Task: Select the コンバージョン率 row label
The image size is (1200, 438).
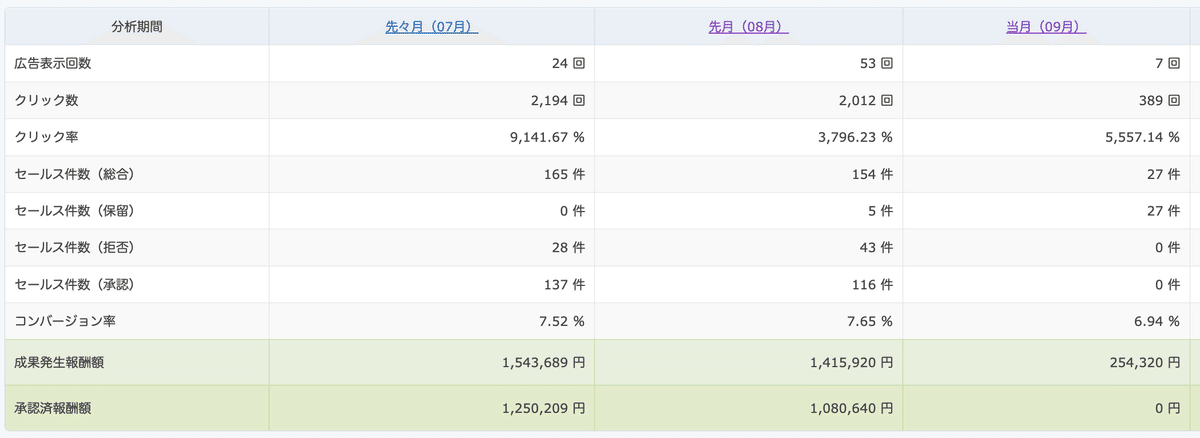Action: pos(67,321)
